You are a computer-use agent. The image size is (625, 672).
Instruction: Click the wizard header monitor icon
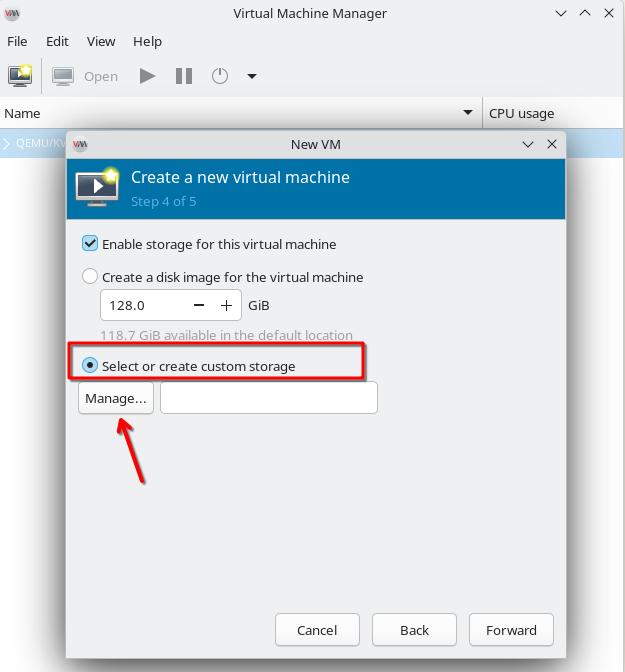coord(98,187)
